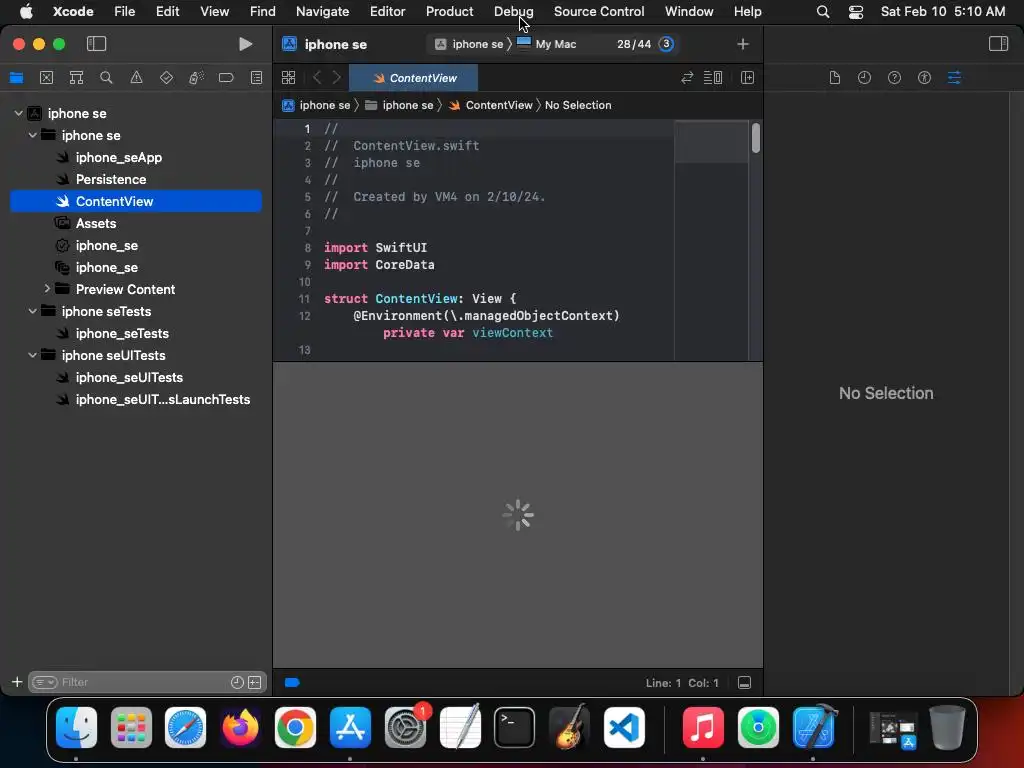Open the Issue navigator warning icon
Screen dimensions: 1024x768
[136, 78]
